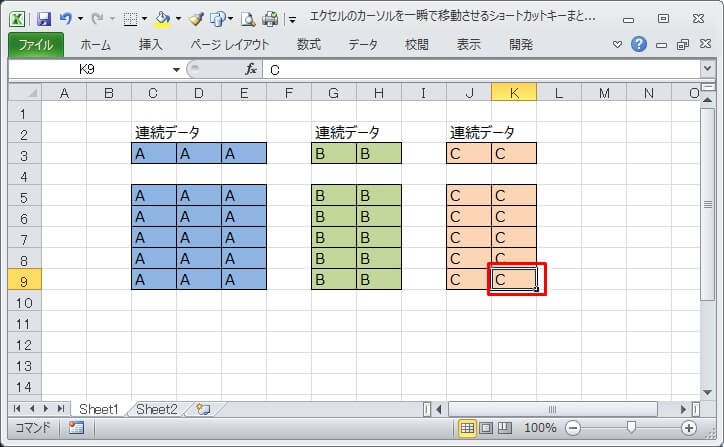Screen dimensions: 724x447
Task: Click the Select All corner triangle
Action: click(x=25, y=93)
